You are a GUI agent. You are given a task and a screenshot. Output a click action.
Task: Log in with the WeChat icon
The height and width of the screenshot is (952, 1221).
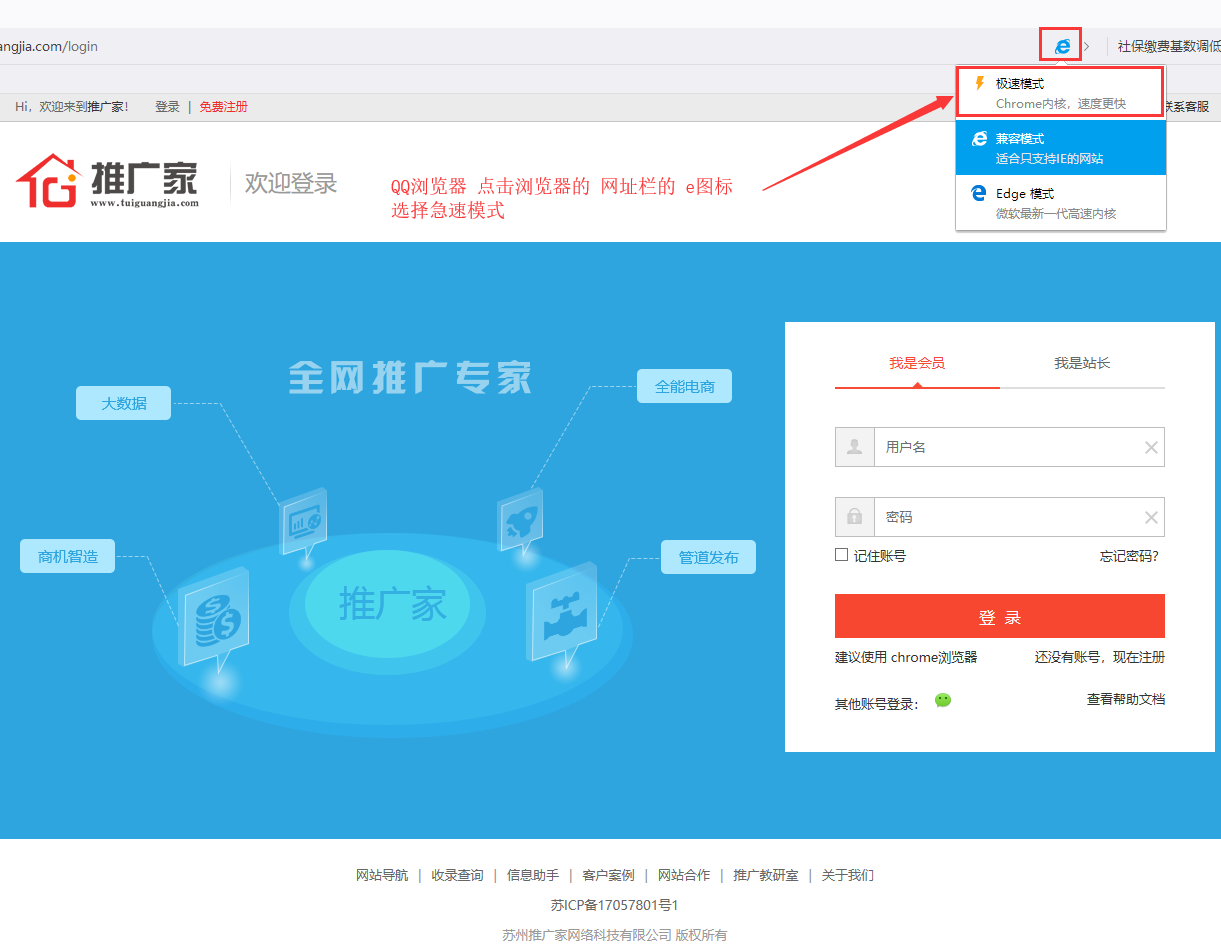[943, 700]
